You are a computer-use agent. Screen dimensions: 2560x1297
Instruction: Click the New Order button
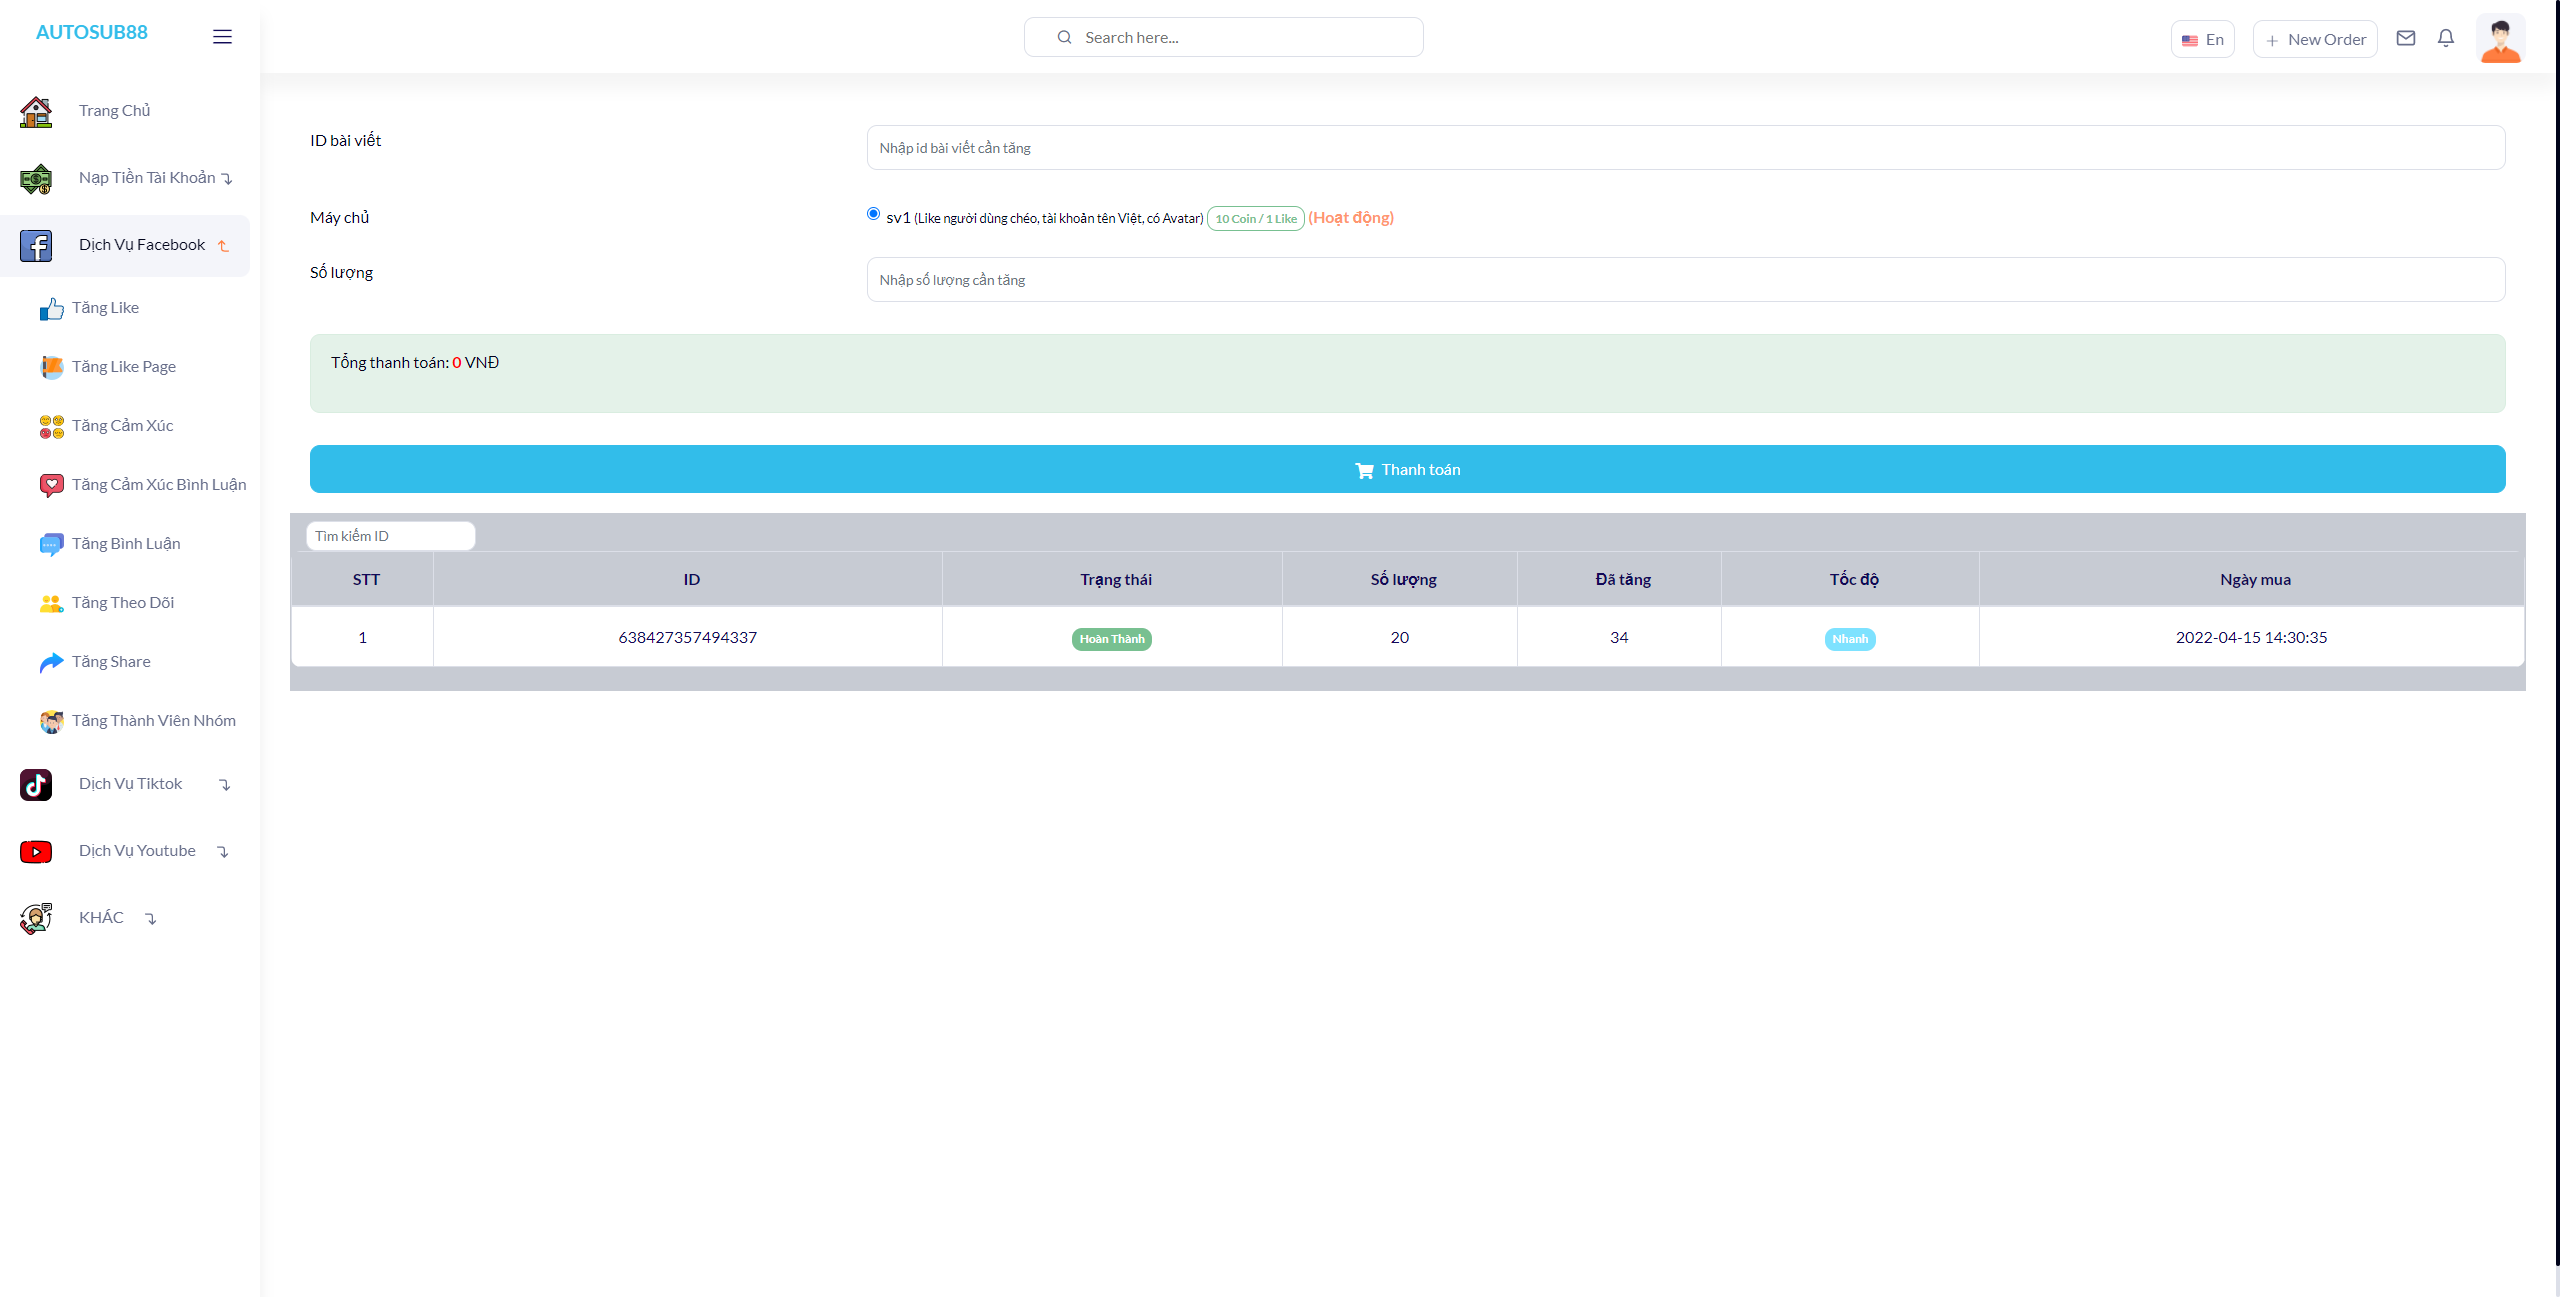(2315, 40)
